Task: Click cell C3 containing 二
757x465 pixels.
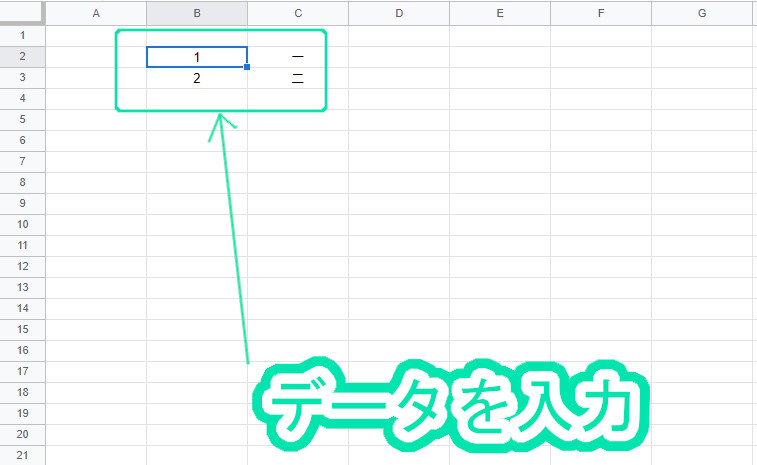Action: (x=298, y=78)
